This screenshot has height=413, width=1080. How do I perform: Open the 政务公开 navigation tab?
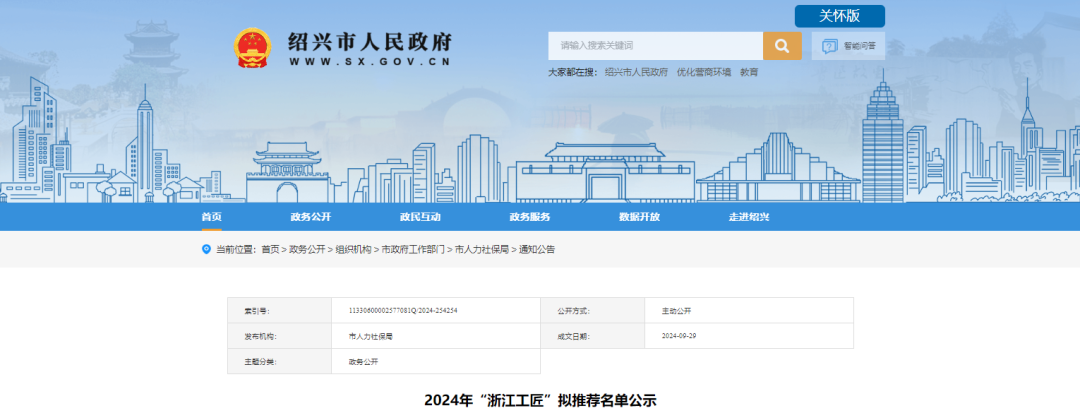310,217
